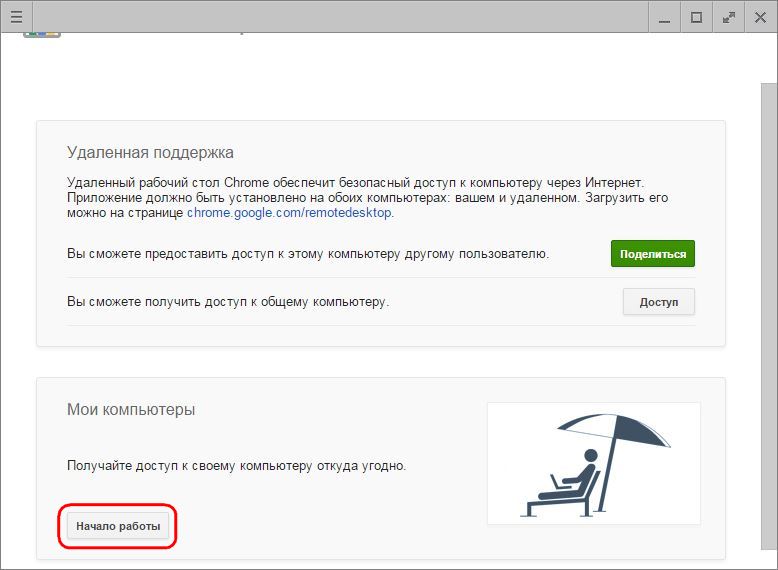Click the Удаленная поддержка heading
The width and height of the screenshot is (778, 570).
(x=150, y=152)
